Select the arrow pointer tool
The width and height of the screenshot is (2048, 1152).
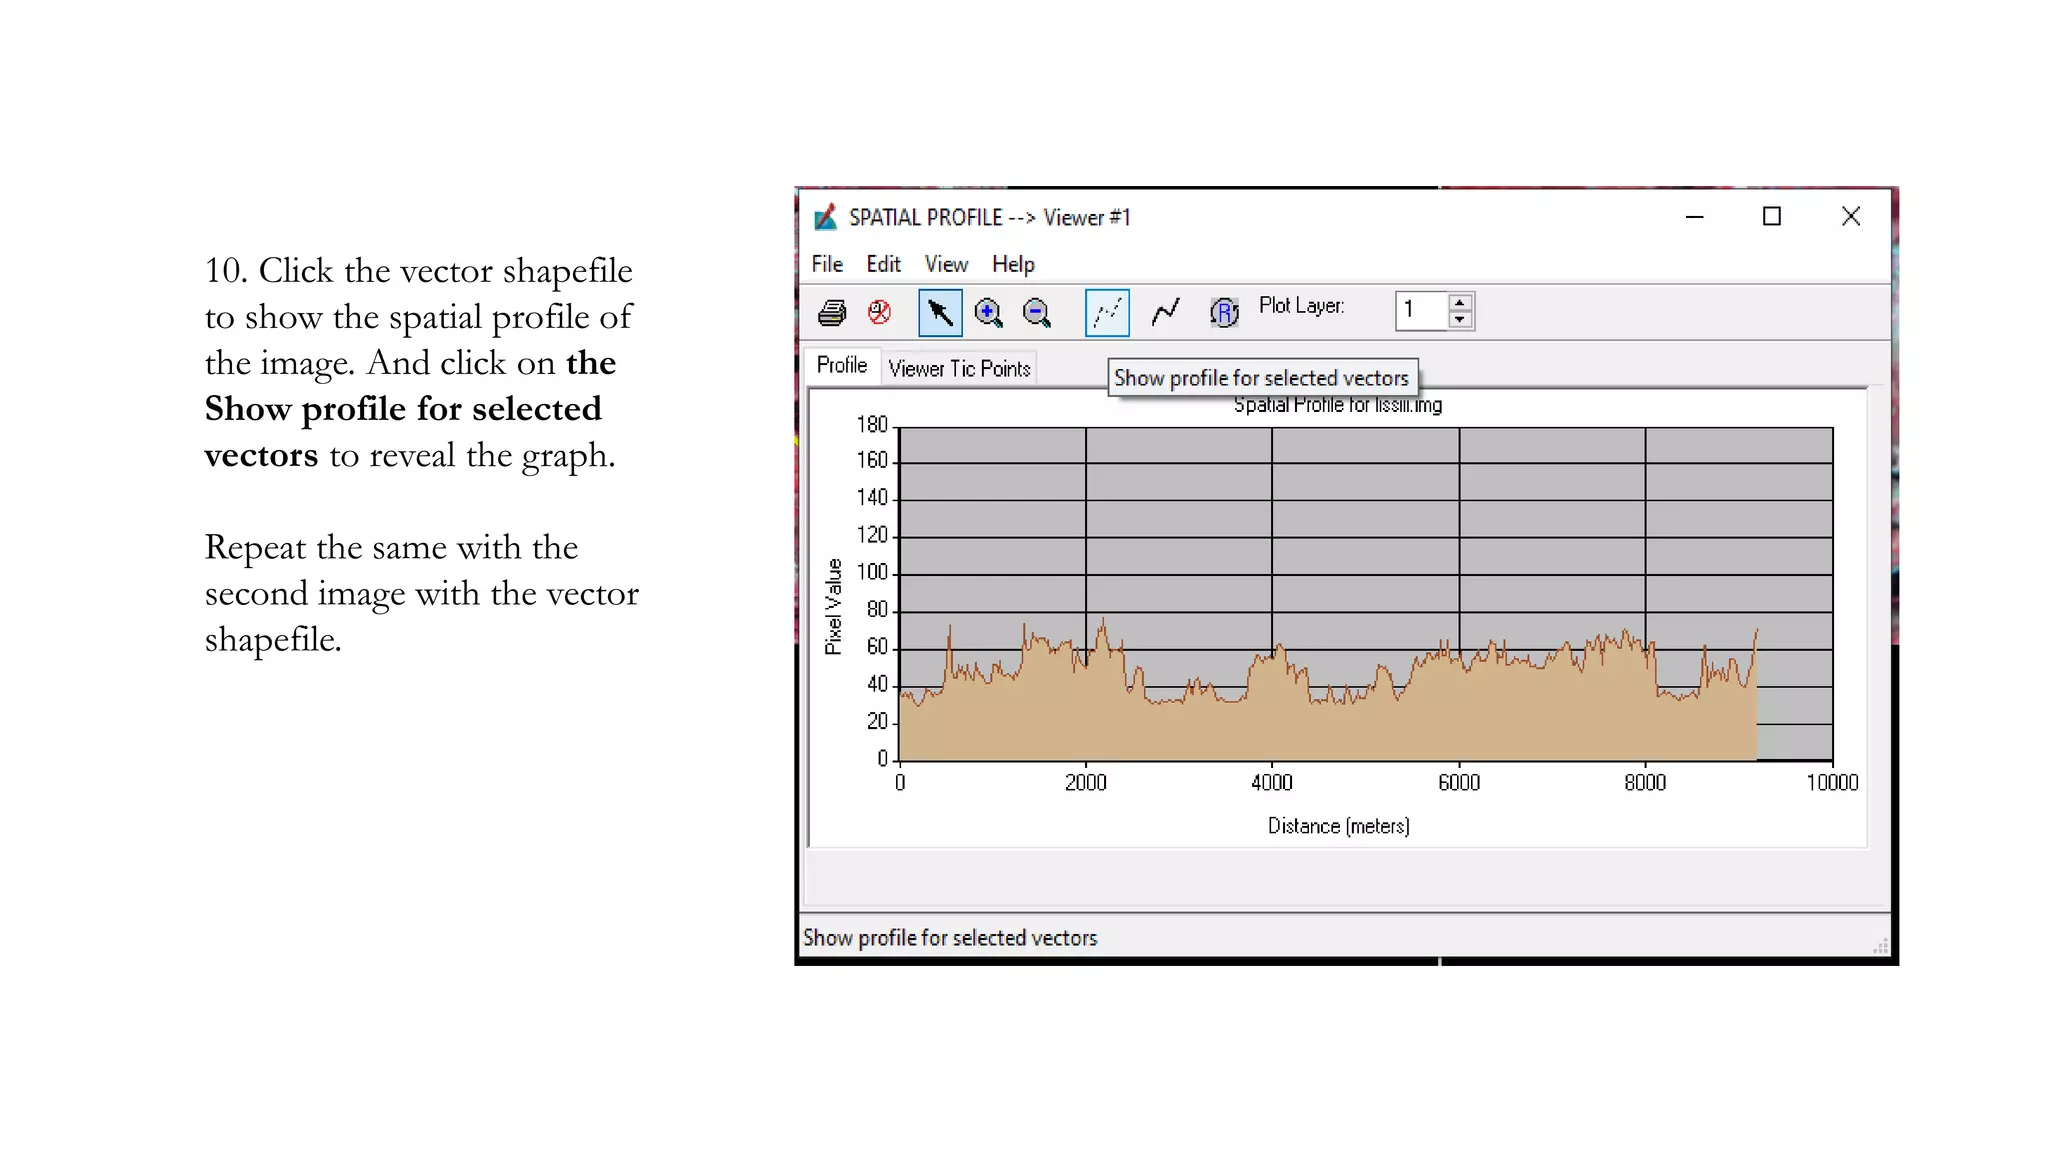[x=939, y=313]
